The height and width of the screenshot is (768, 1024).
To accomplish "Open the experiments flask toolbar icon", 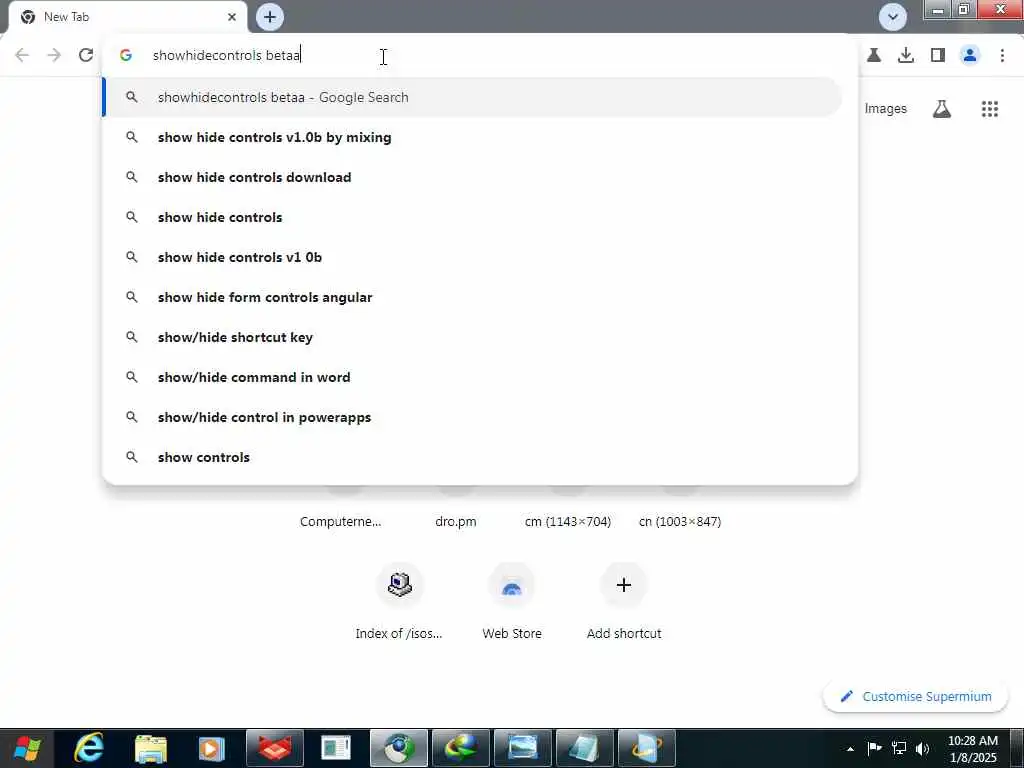I will coord(874,56).
